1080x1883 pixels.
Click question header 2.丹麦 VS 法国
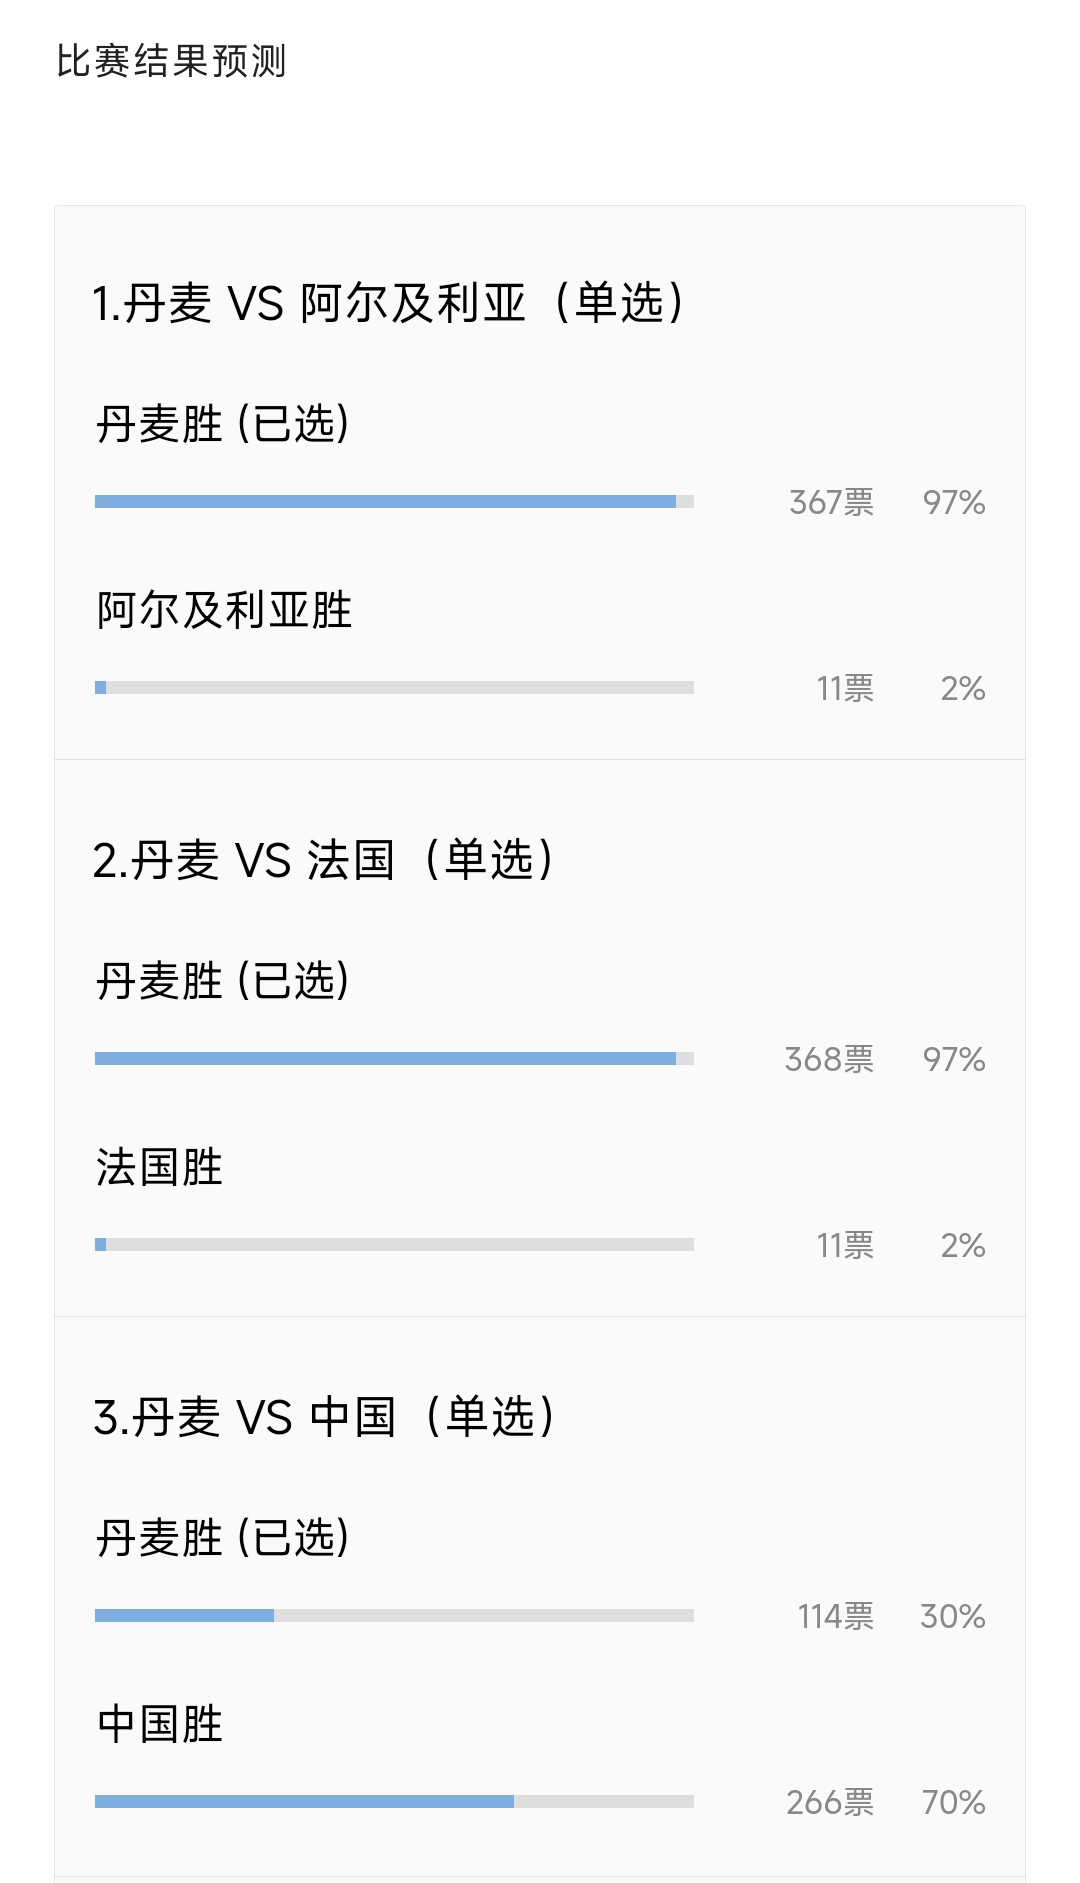325,858
